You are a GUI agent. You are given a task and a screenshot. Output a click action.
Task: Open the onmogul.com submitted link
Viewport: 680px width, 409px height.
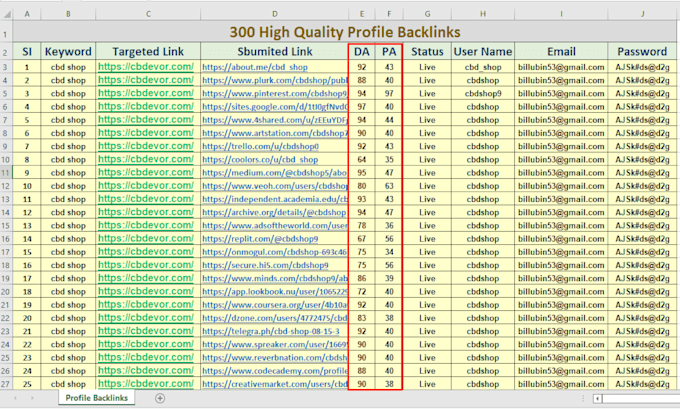(275, 252)
